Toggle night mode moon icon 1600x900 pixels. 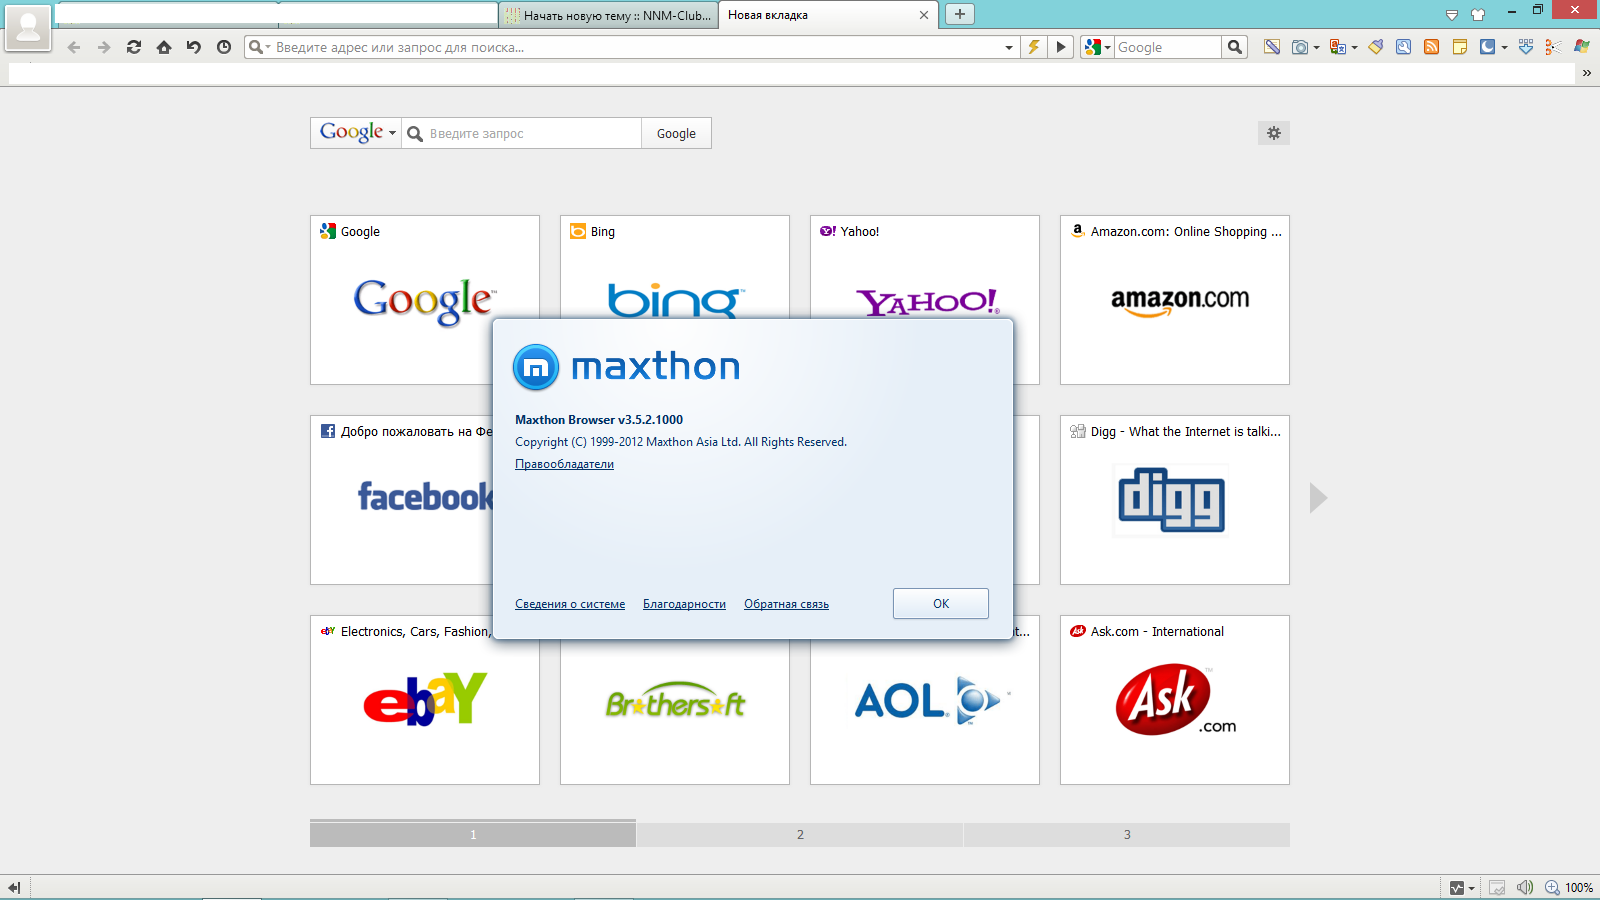[1488, 47]
